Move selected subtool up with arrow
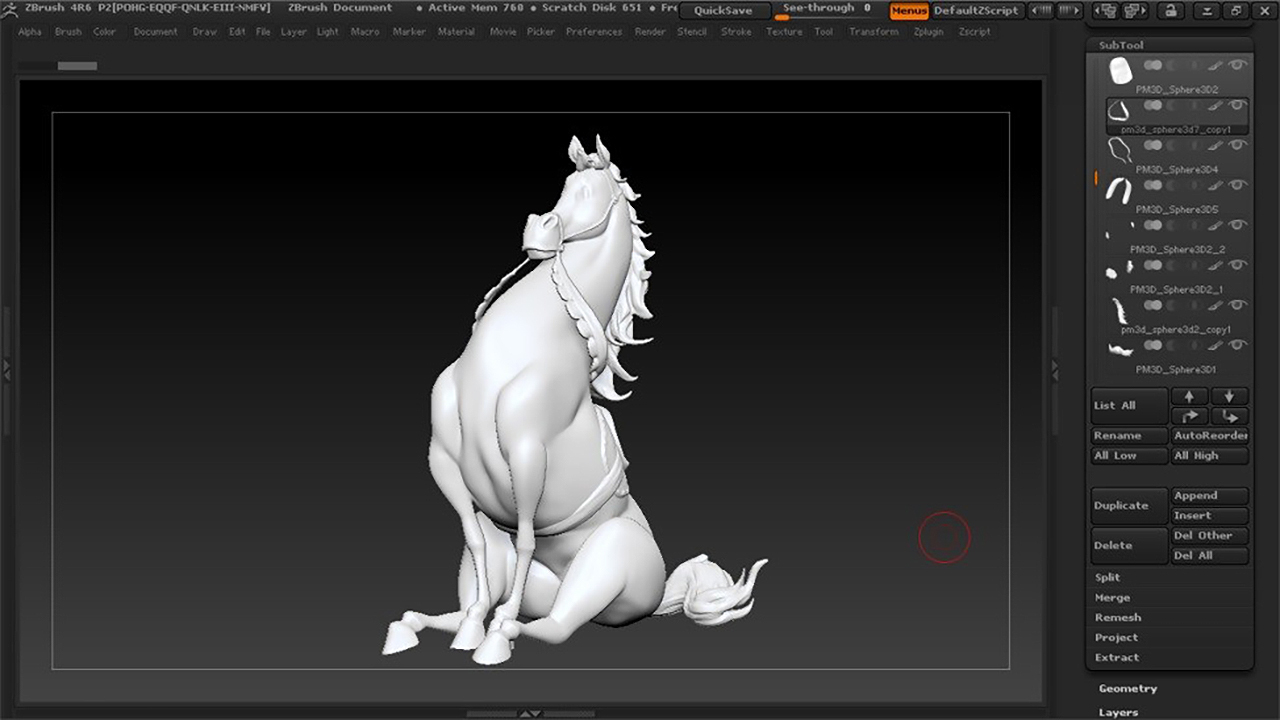The width and height of the screenshot is (1280, 720). 1189,396
